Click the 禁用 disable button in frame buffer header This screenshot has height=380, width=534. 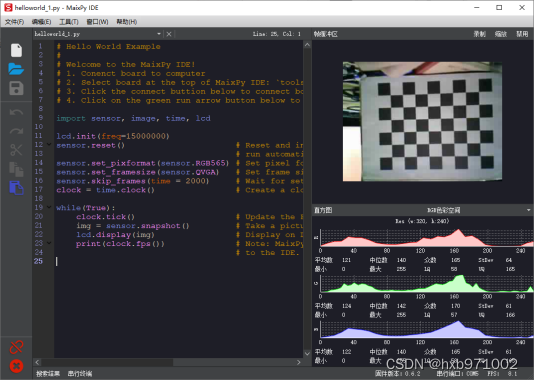point(522,34)
